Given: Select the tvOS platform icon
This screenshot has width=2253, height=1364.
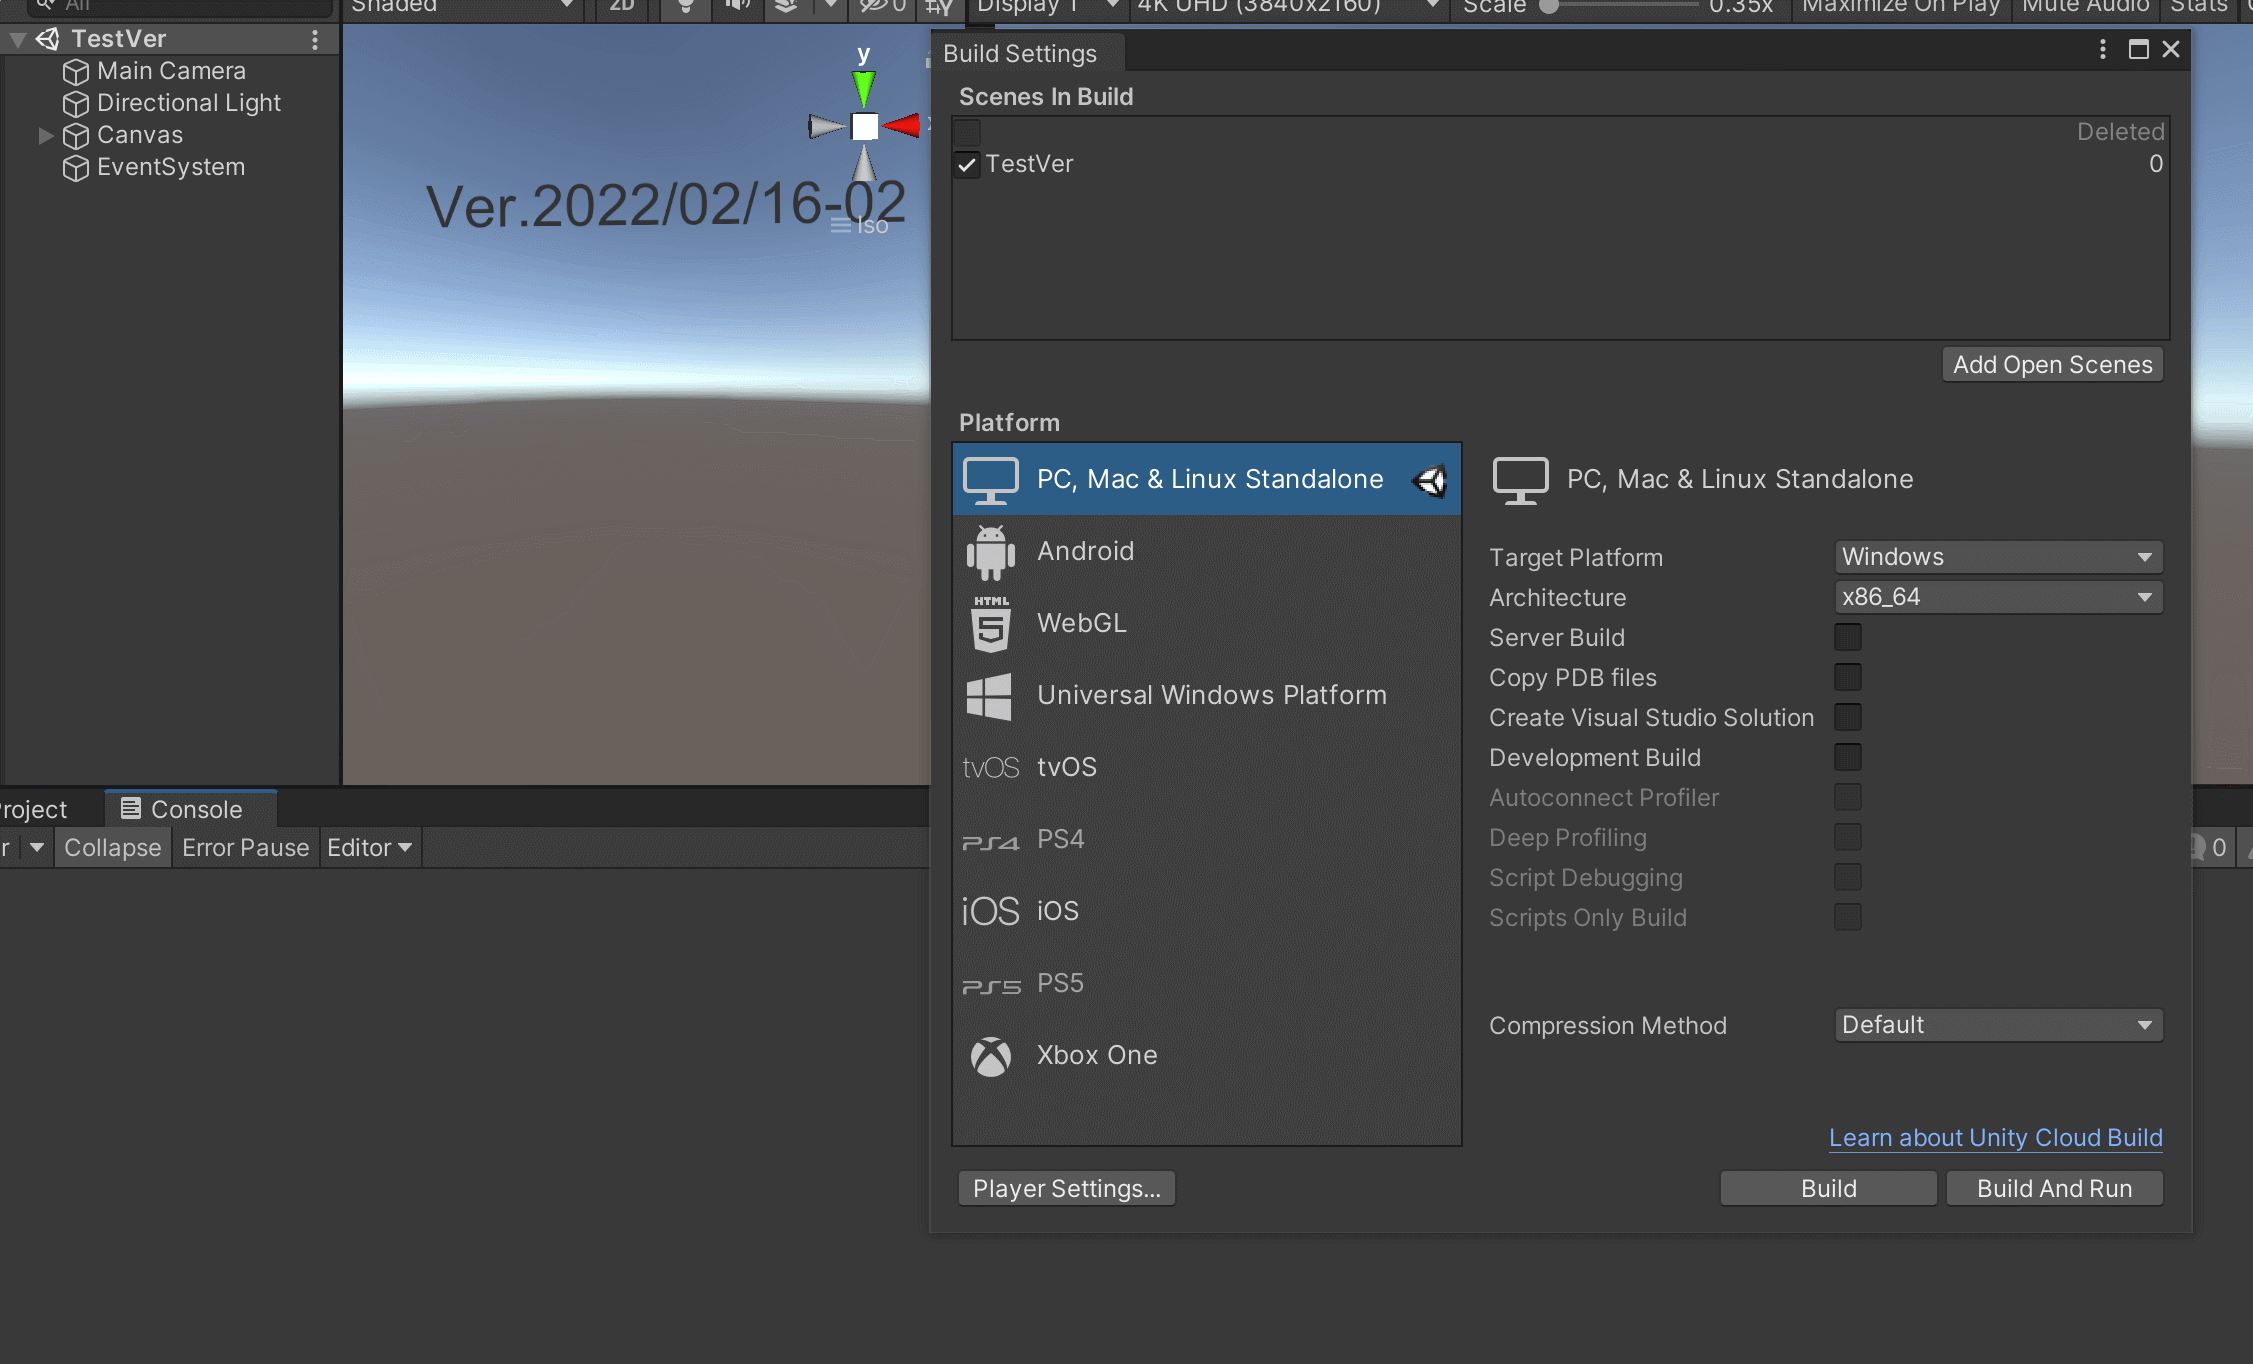Looking at the screenshot, I should click(990, 766).
